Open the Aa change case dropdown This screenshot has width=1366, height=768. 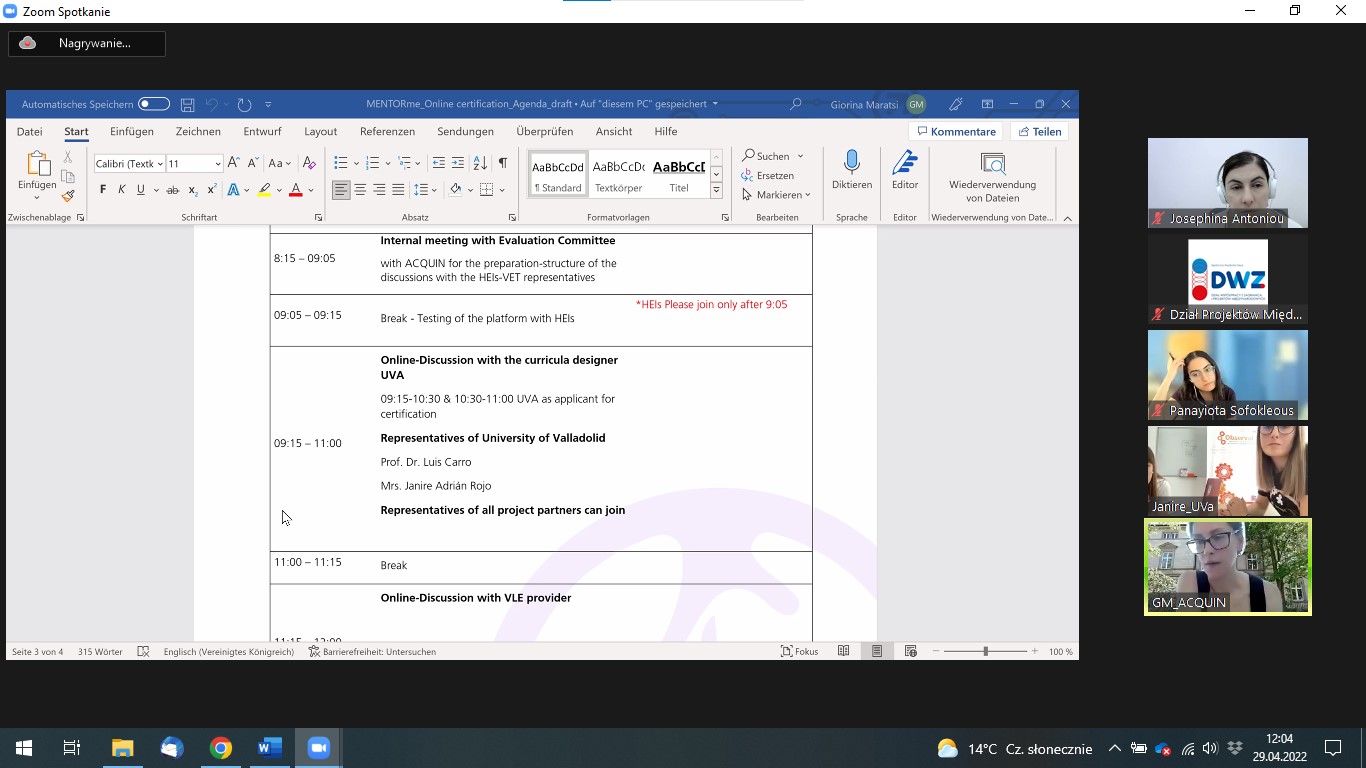tap(279, 163)
